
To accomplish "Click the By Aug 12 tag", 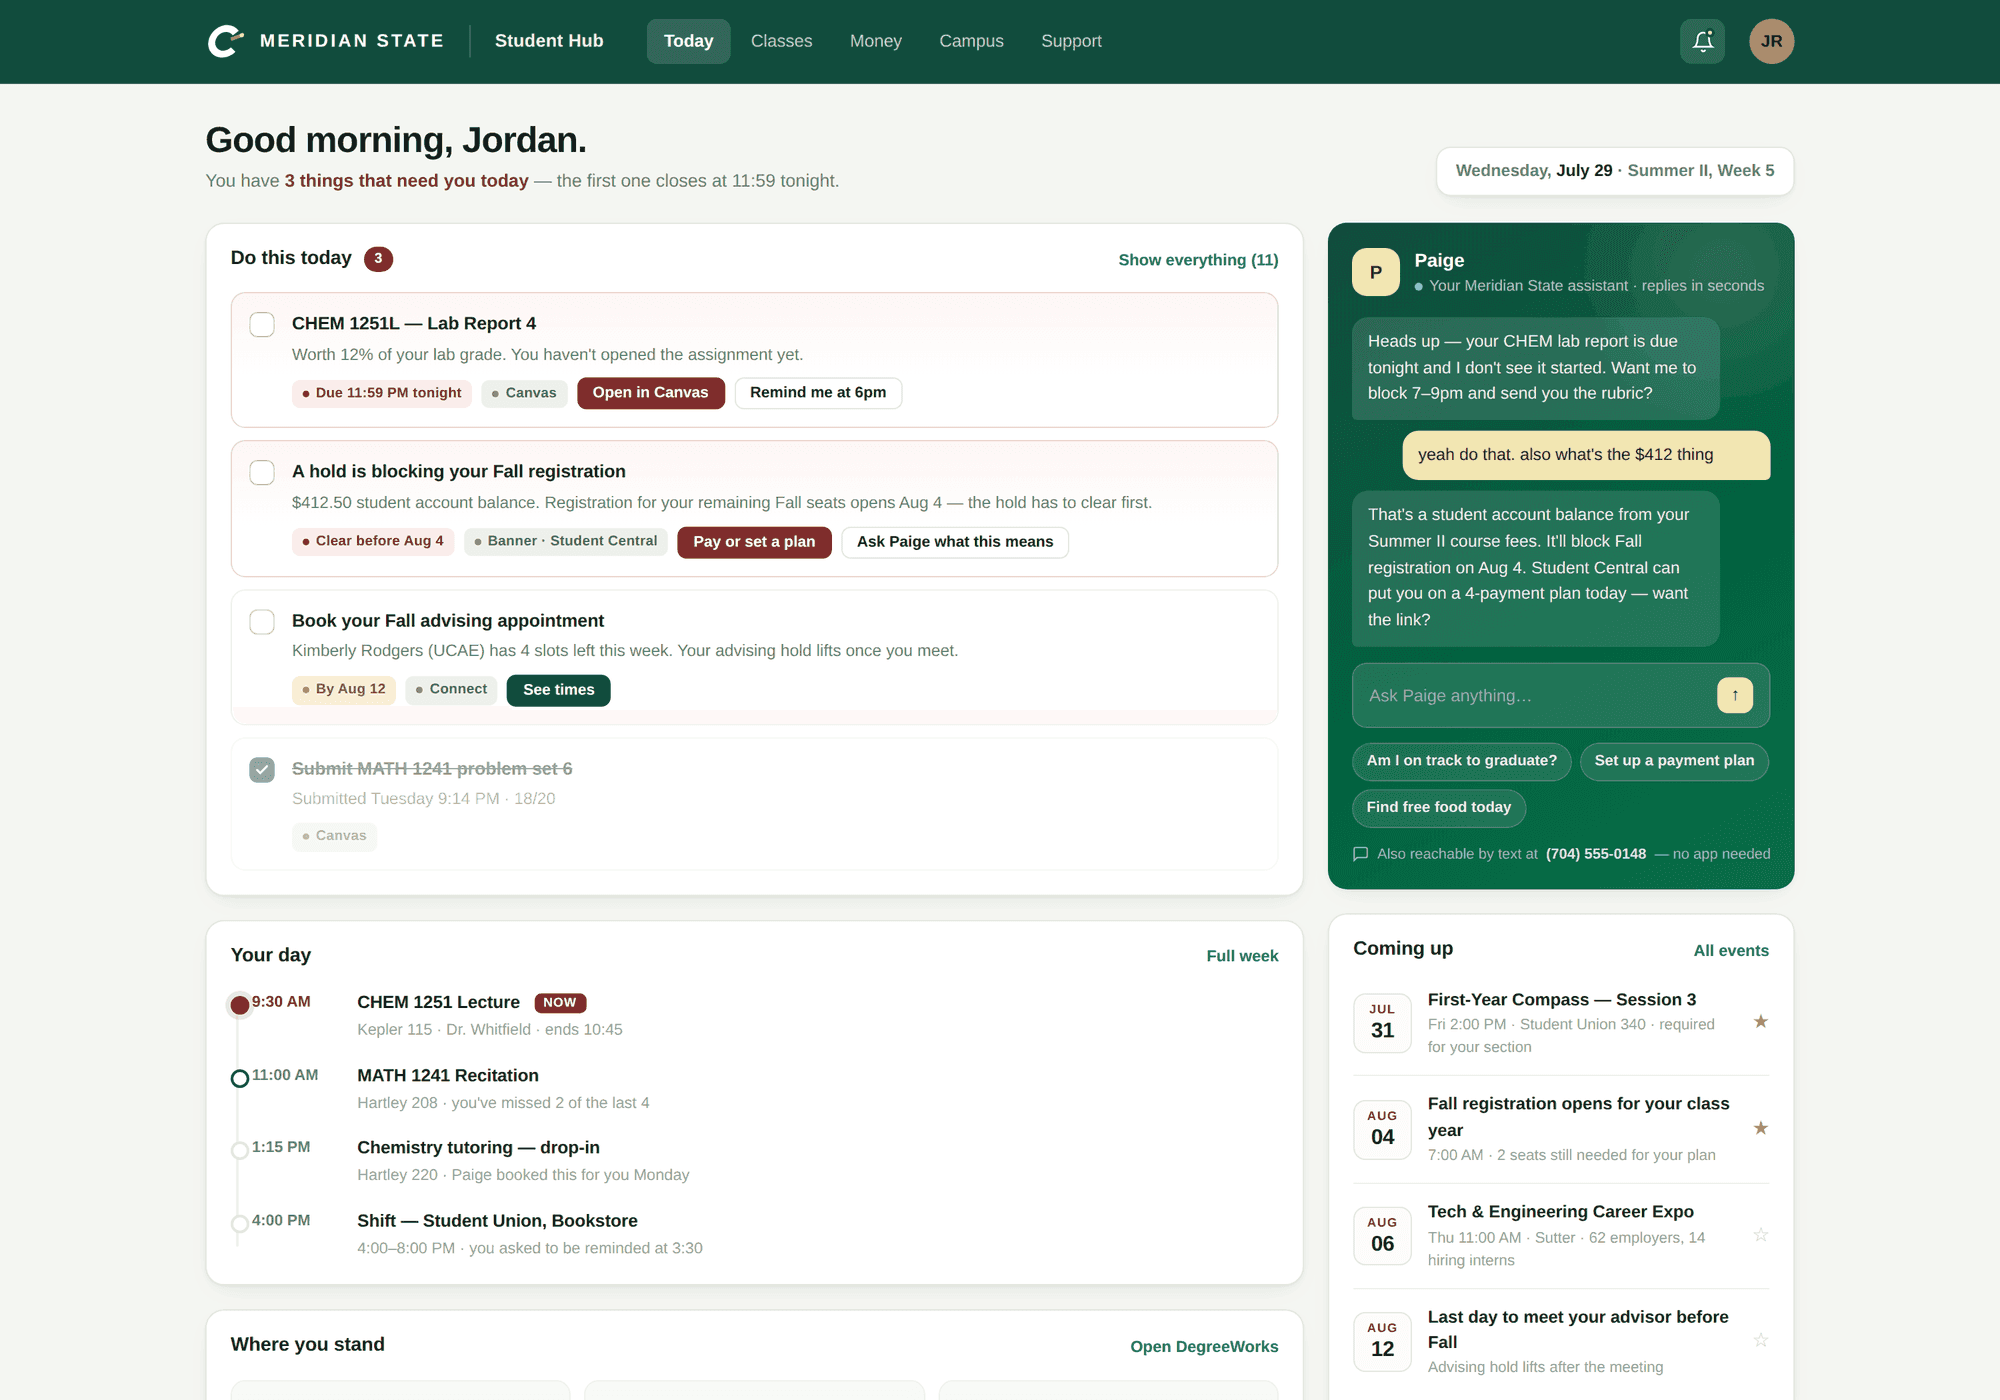I will pos(344,690).
